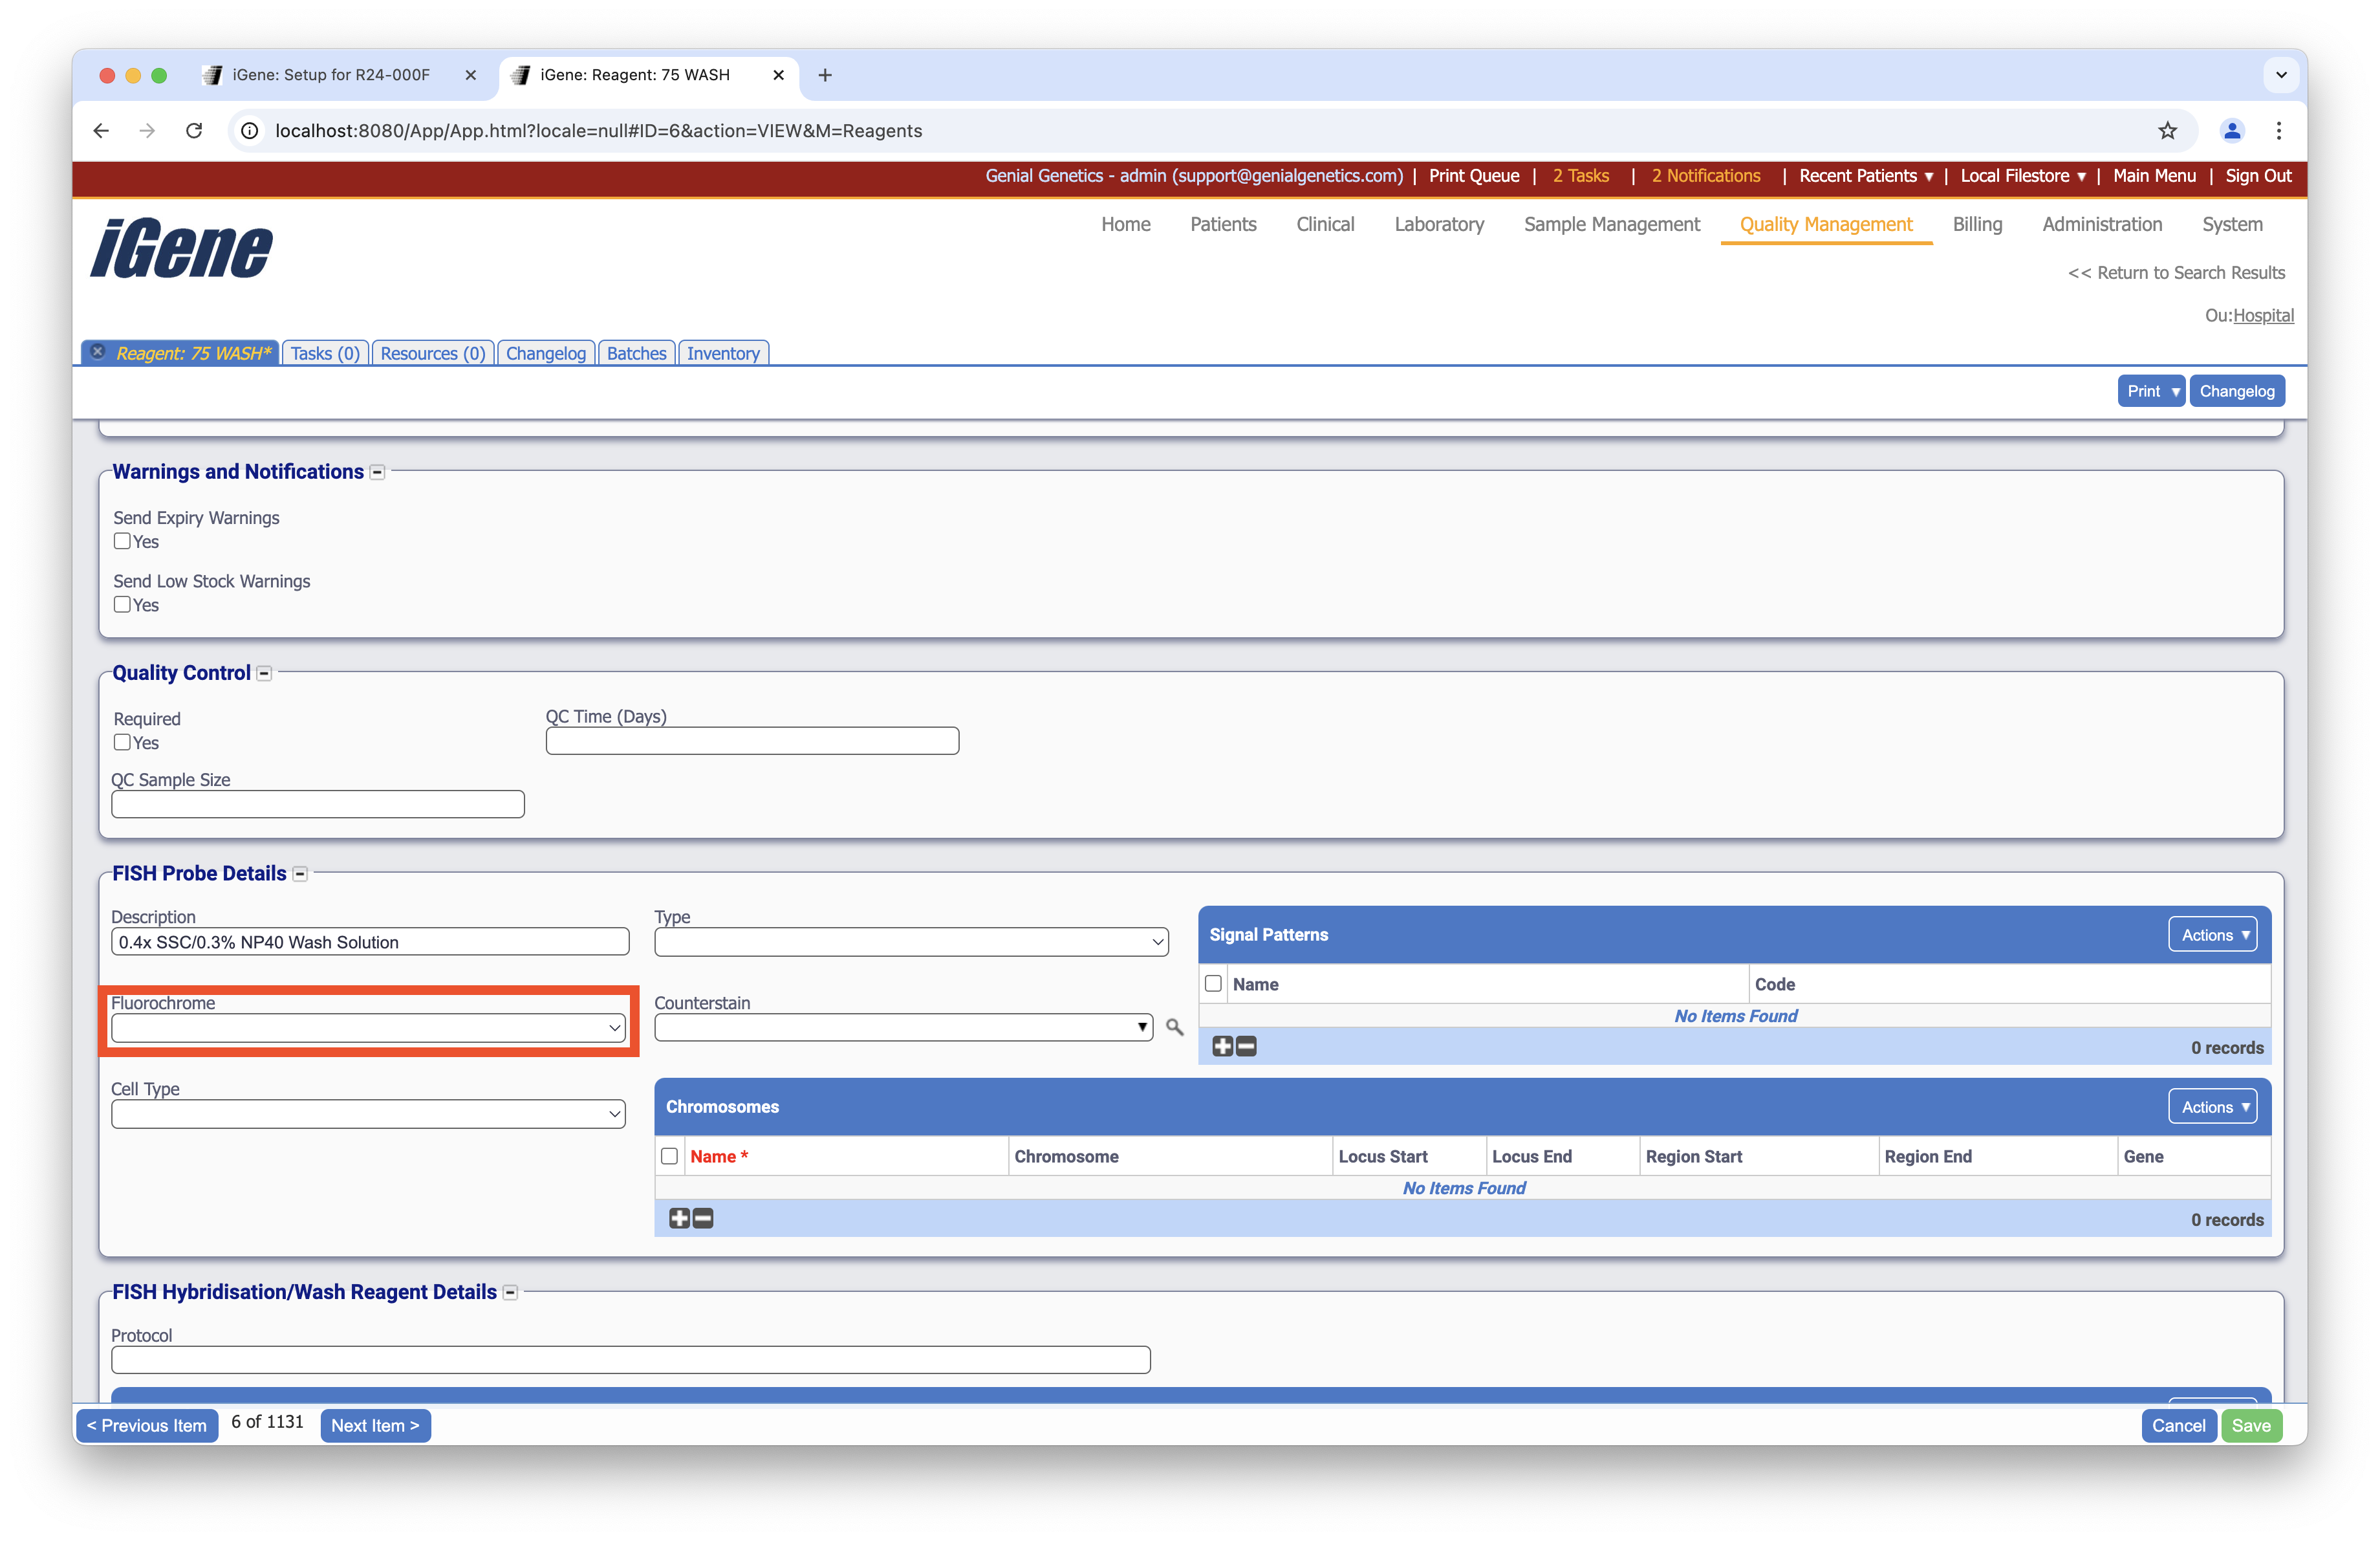The height and width of the screenshot is (1541, 2380).
Task: Reload the browser page
Action: pyautogui.click(x=194, y=131)
